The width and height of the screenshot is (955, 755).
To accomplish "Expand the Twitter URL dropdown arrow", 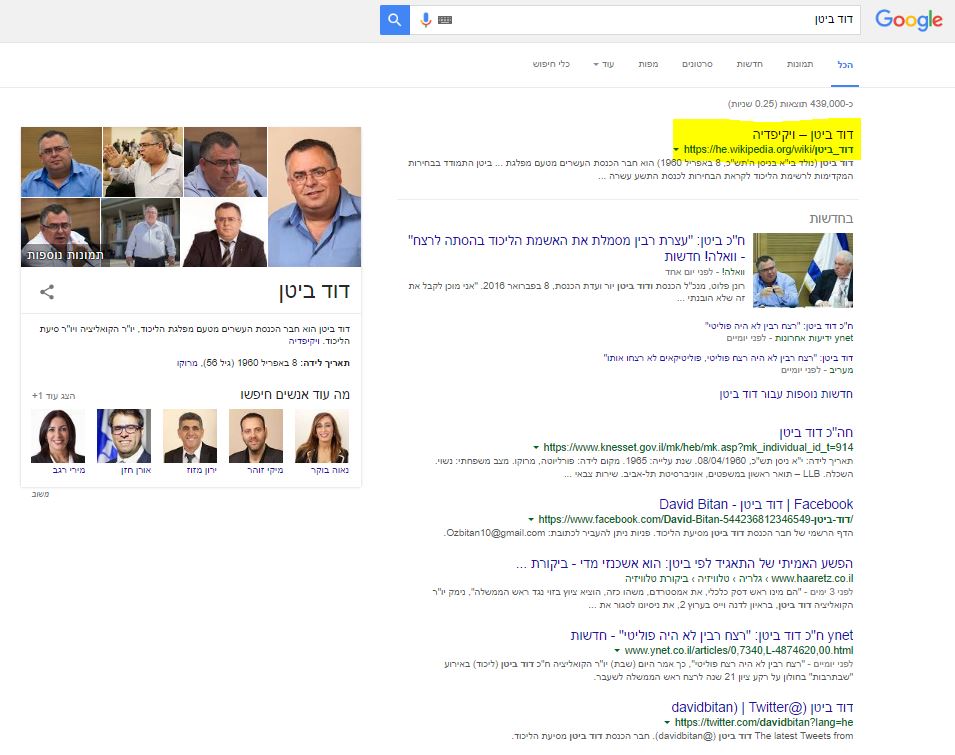I will [668, 723].
